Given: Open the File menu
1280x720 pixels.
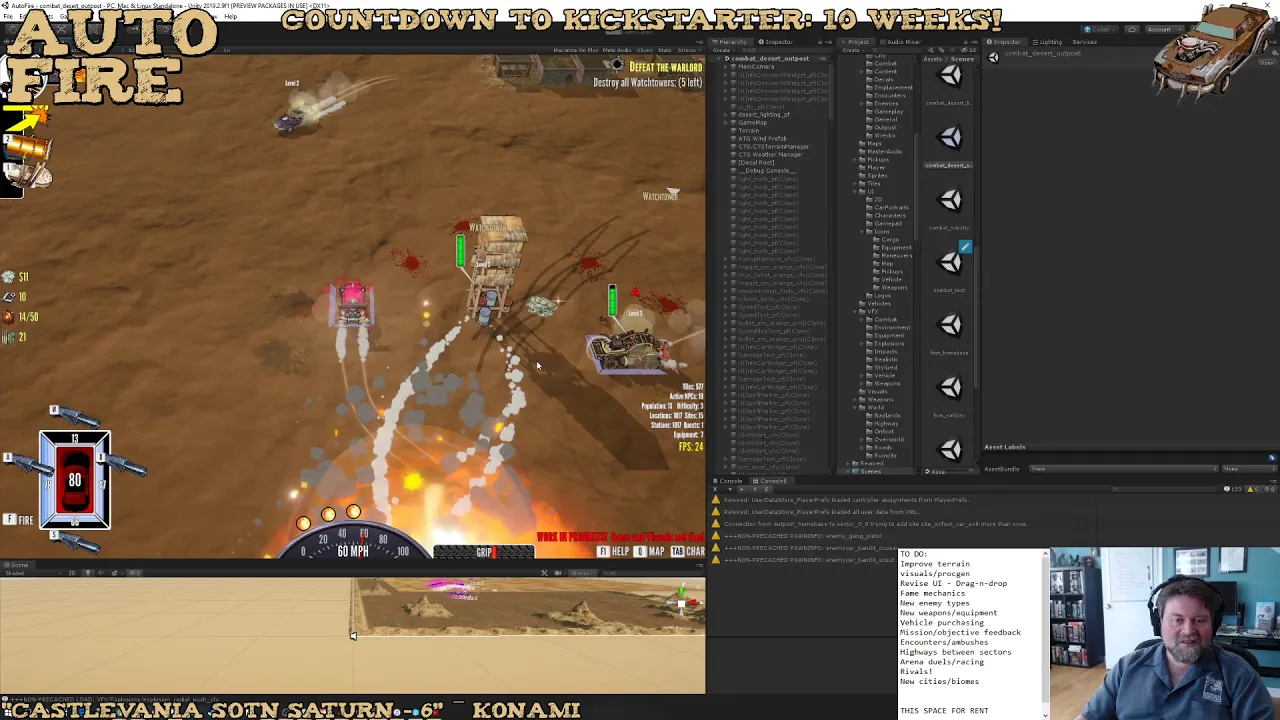Looking at the screenshot, I should 8,17.
